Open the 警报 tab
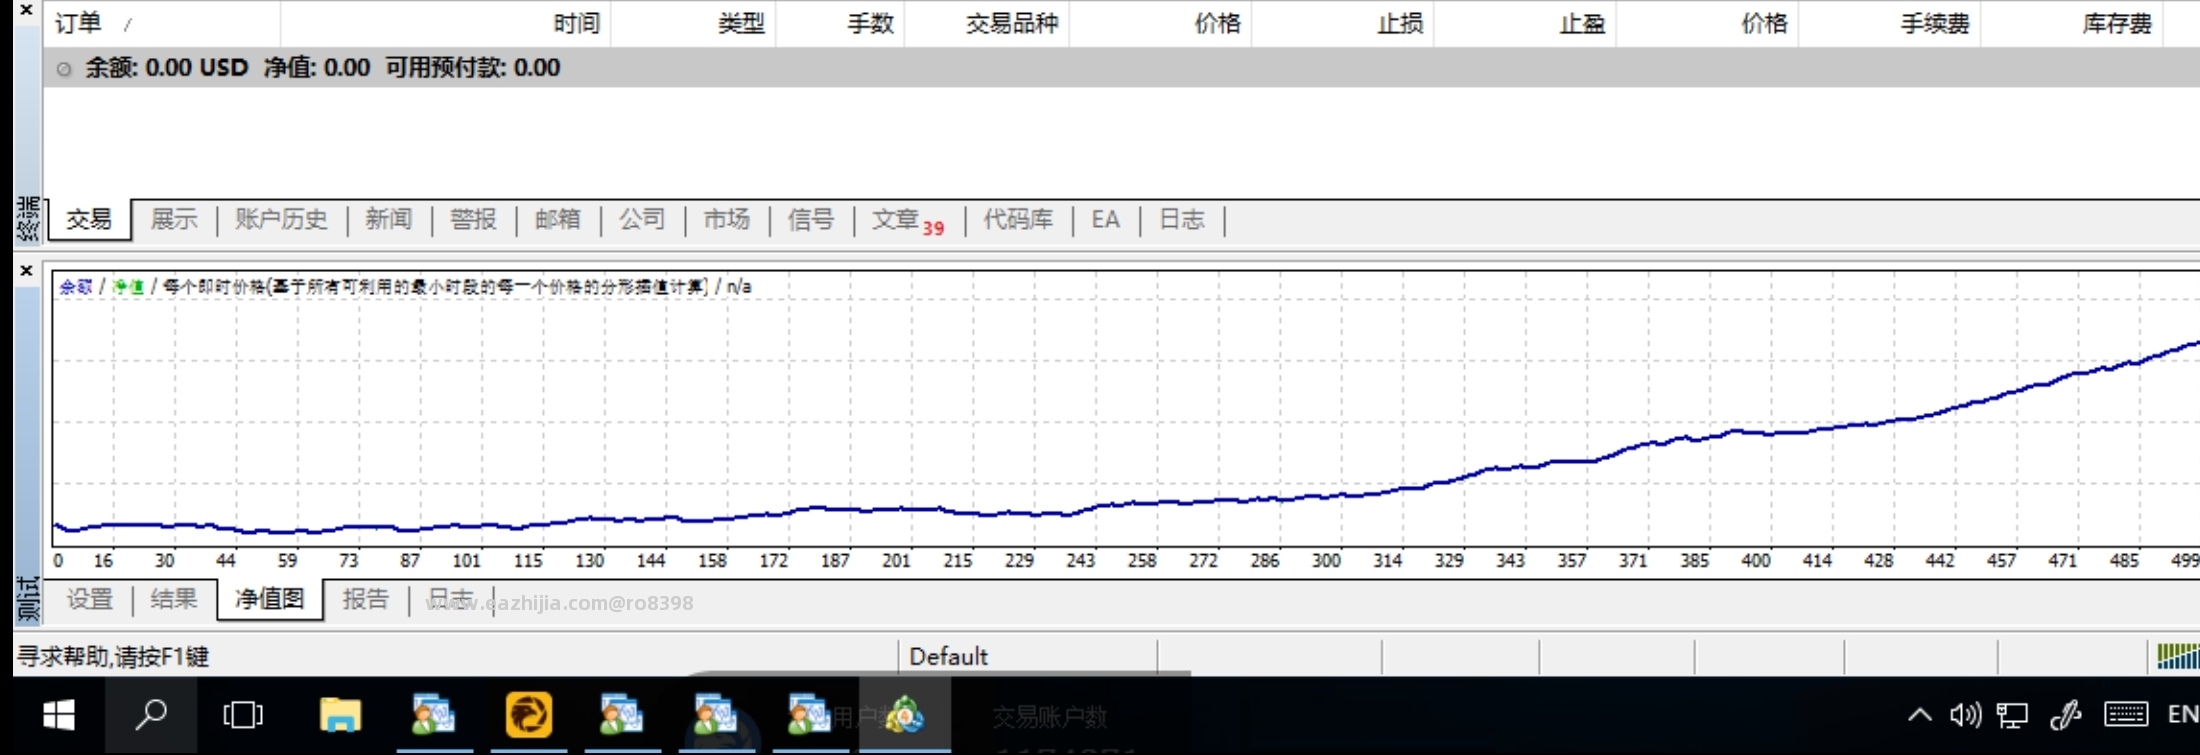2200x755 pixels. point(473,219)
